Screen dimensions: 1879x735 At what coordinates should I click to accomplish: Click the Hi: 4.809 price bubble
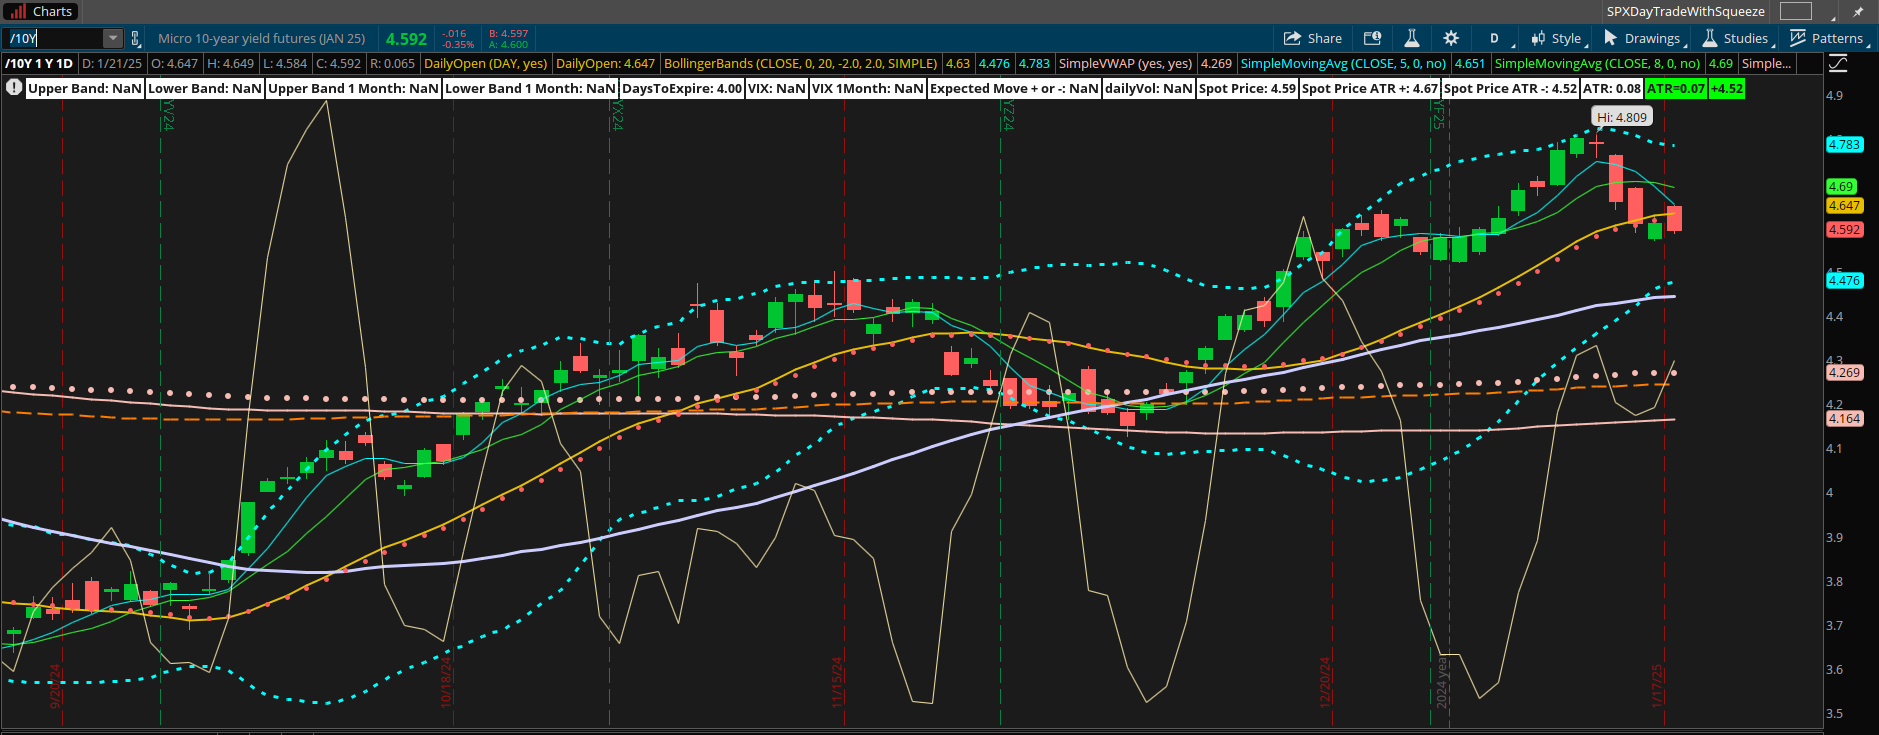tap(1621, 117)
